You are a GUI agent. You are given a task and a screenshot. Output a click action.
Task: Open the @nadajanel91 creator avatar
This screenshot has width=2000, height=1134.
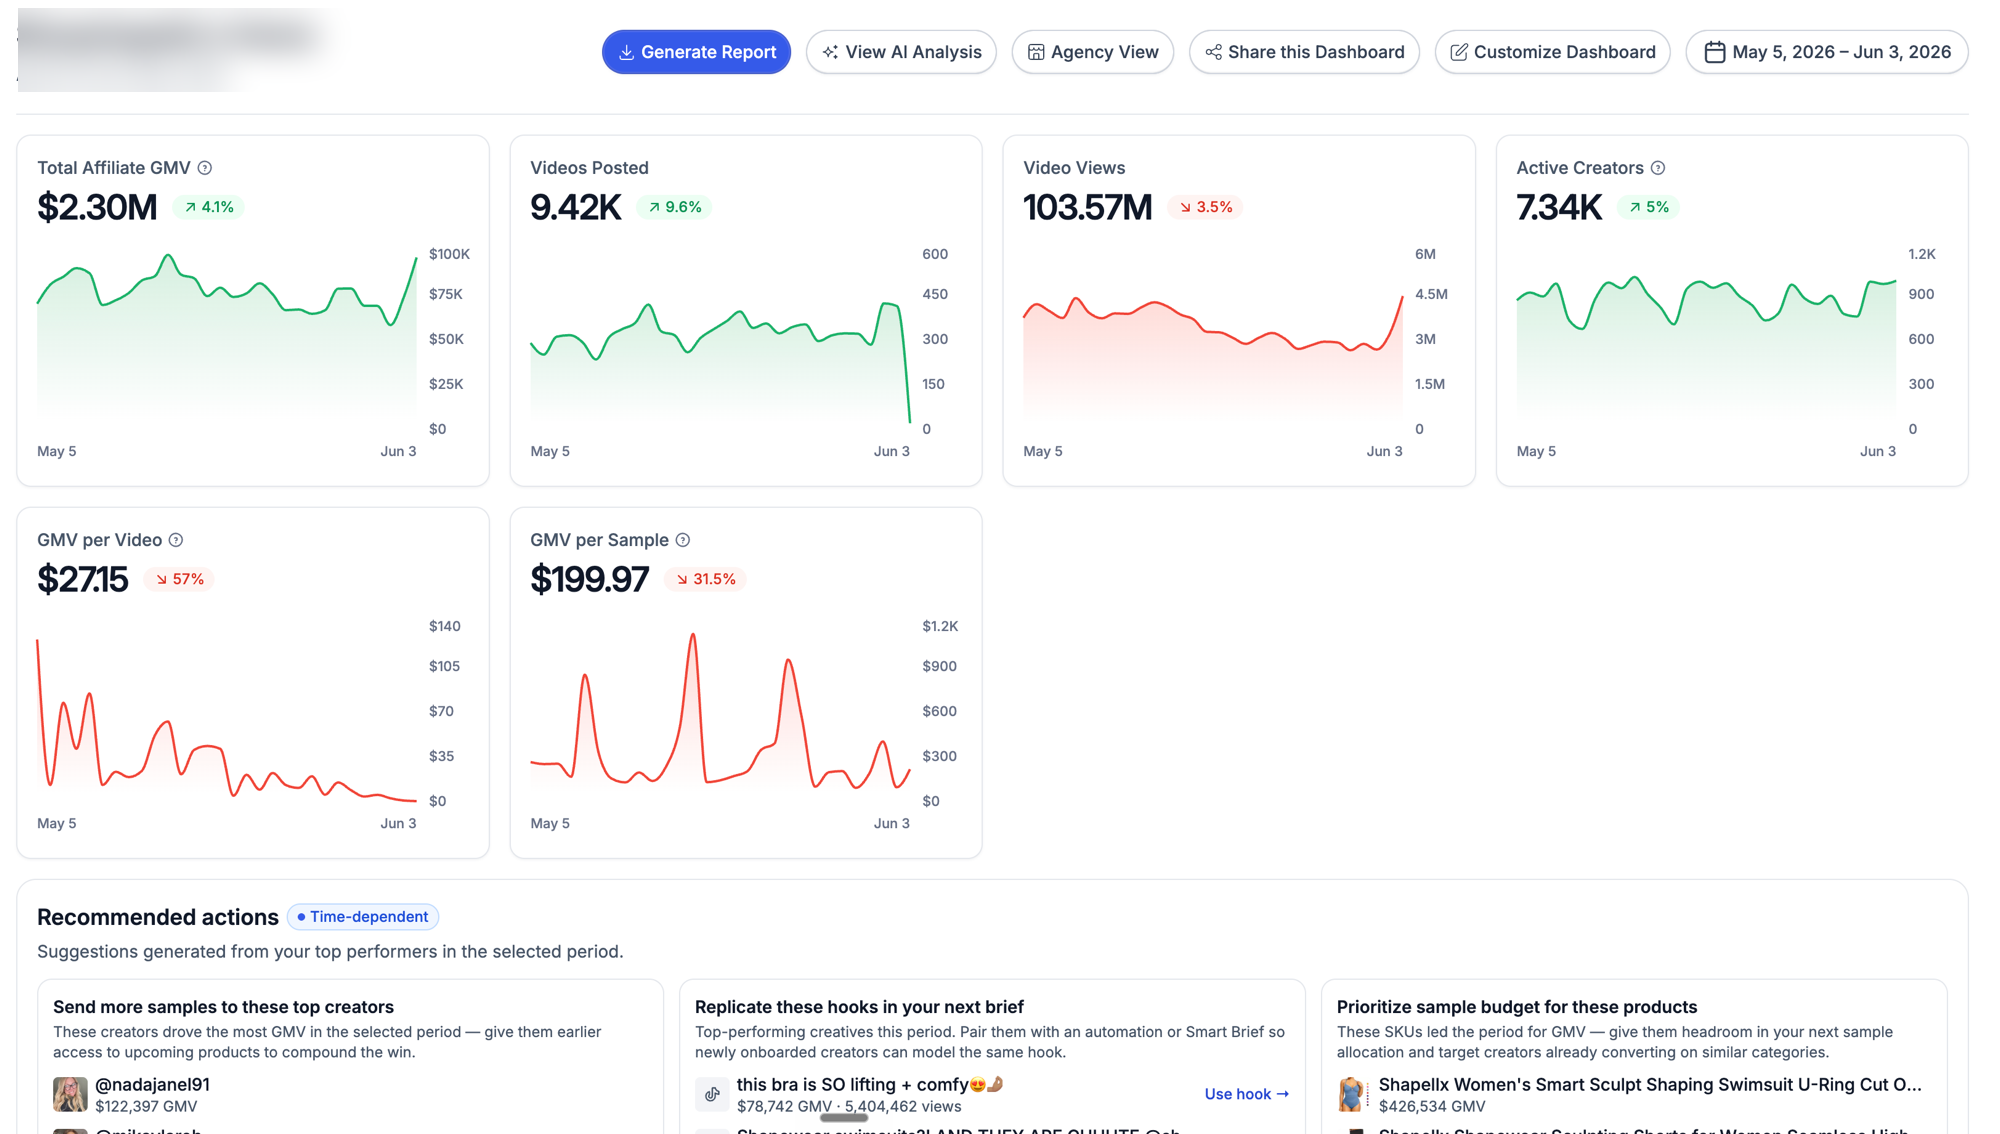click(70, 1094)
